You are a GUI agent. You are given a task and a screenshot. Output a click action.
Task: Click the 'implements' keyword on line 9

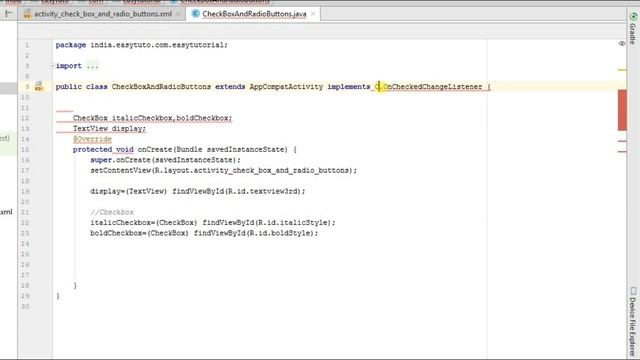(x=349, y=87)
